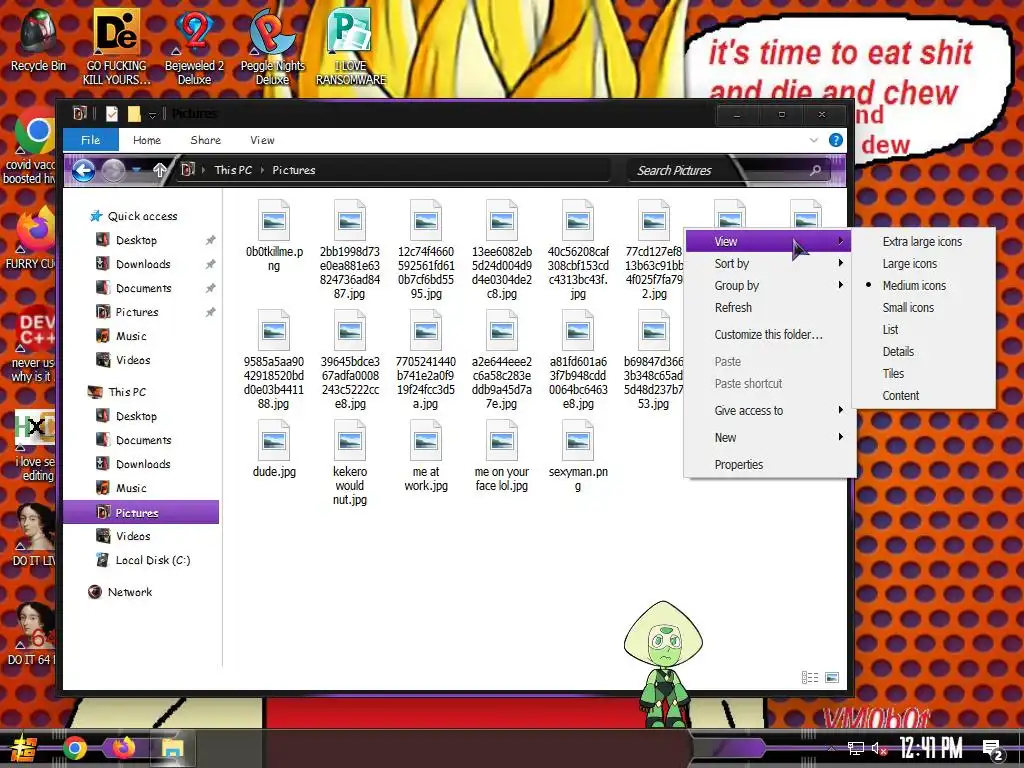The height and width of the screenshot is (768, 1024).
Task: Select the file starting with 12c74f4660
Action: 426,250
